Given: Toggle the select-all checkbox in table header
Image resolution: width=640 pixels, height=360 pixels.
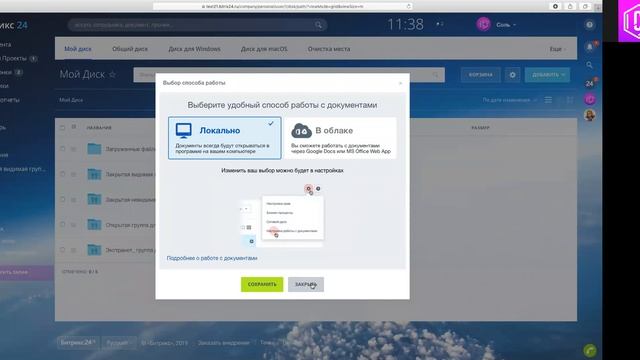Looking at the screenshot, I should (x=62, y=128).
